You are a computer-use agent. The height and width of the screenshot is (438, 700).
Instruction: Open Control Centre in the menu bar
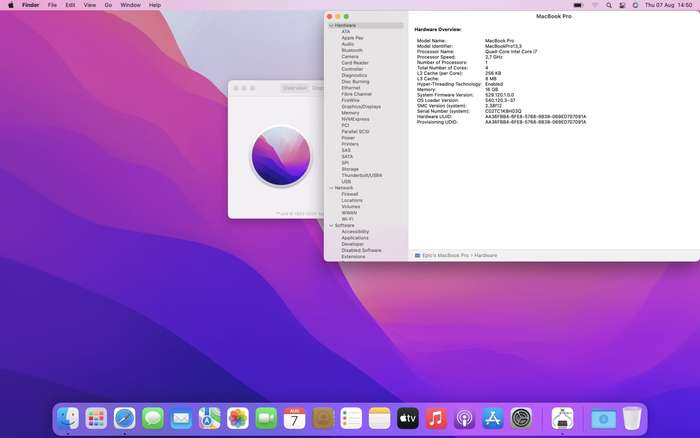622,5
